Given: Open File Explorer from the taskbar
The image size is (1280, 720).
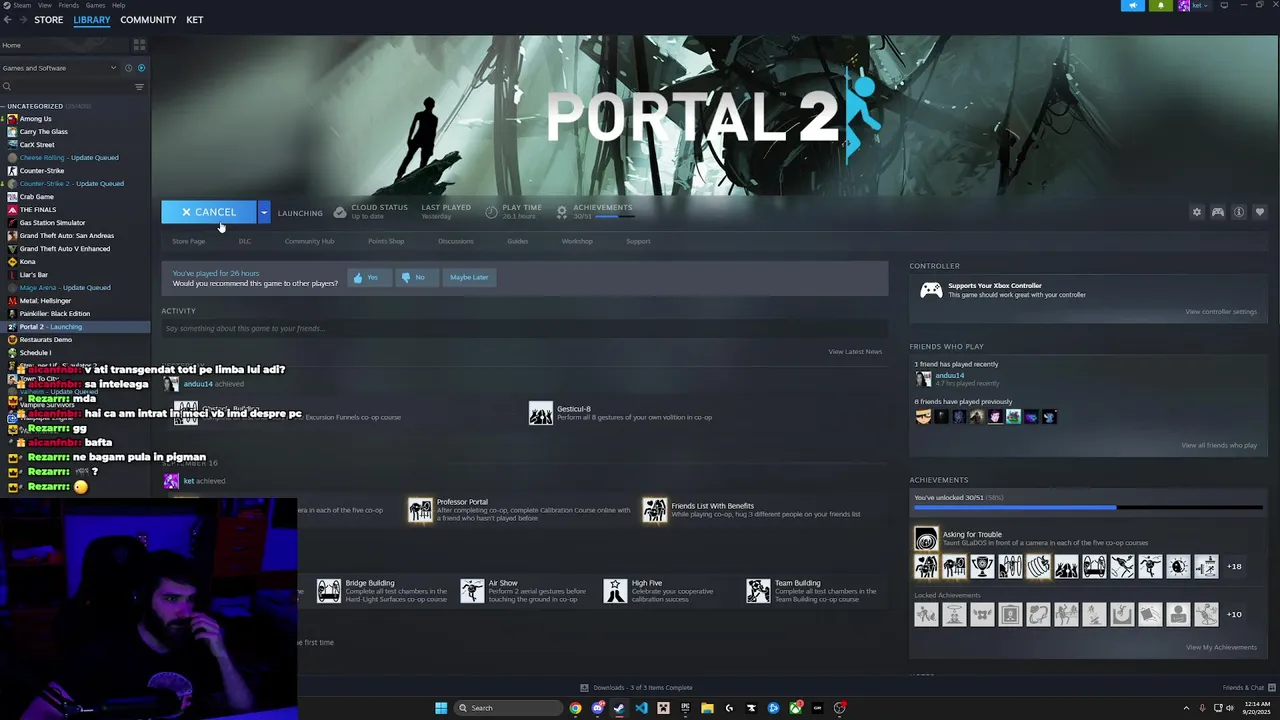Looking at the screenshot, I should [x=707, y=708].
